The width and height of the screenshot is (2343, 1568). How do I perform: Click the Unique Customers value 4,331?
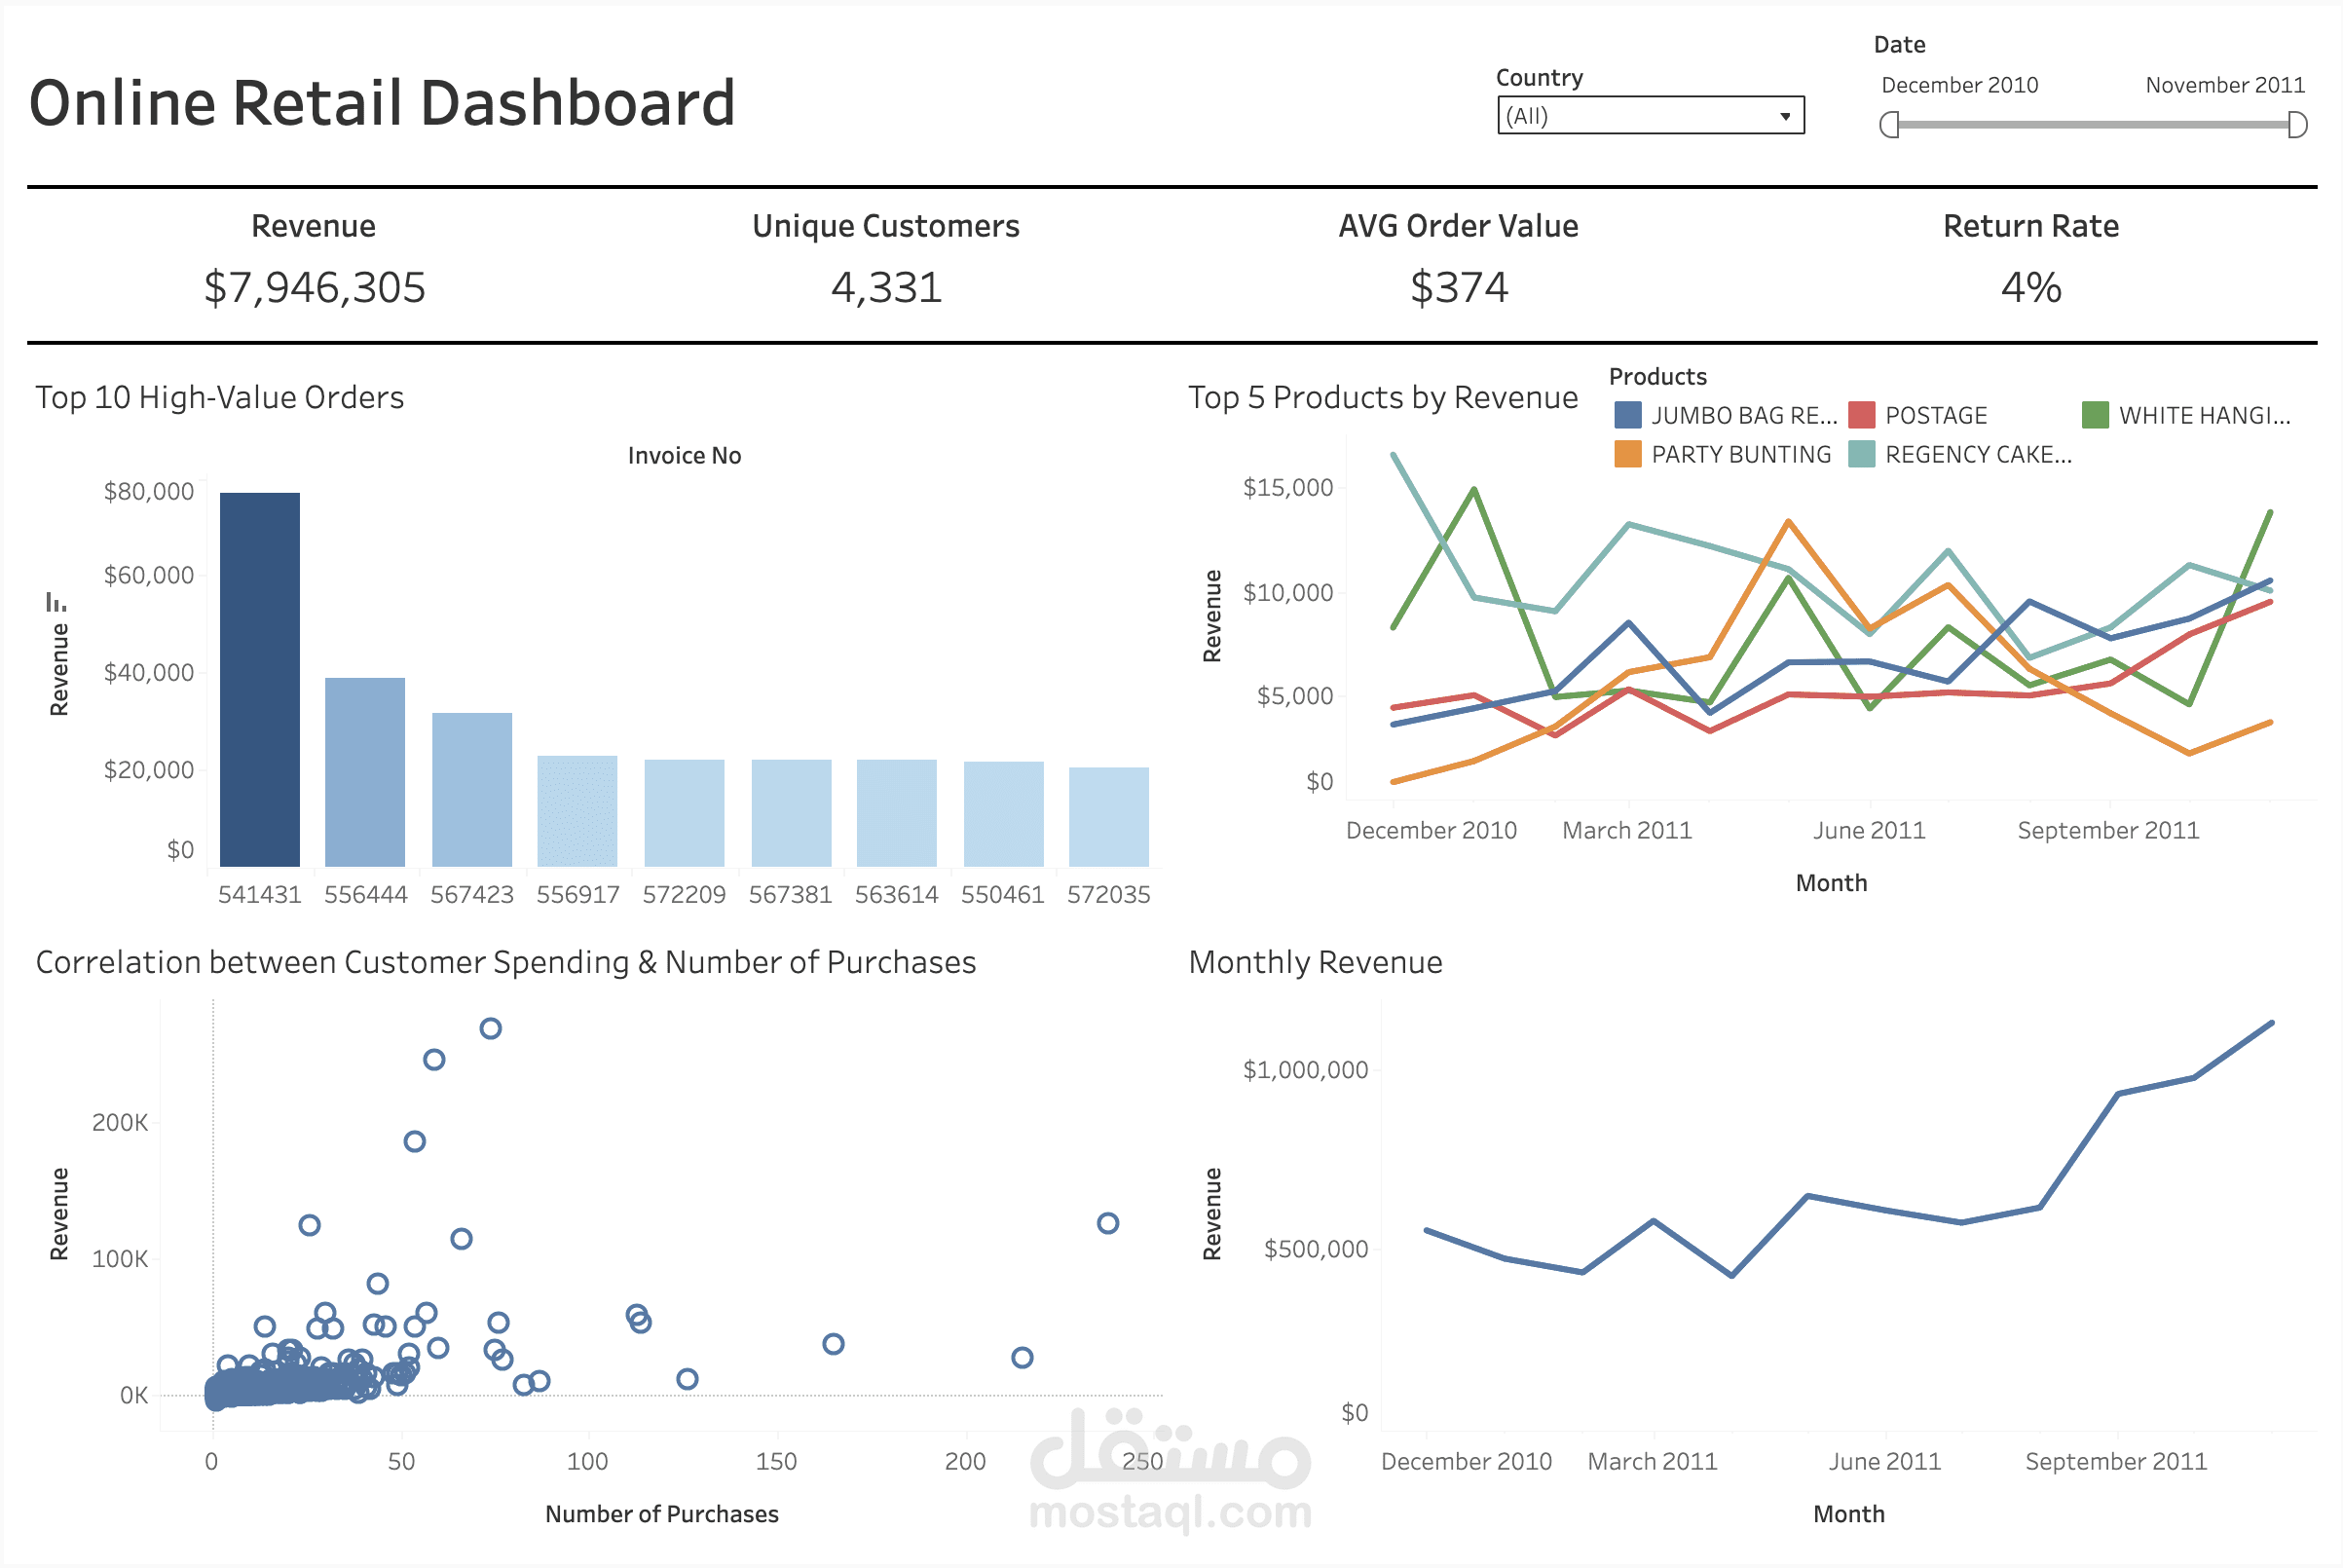[887, 288]
